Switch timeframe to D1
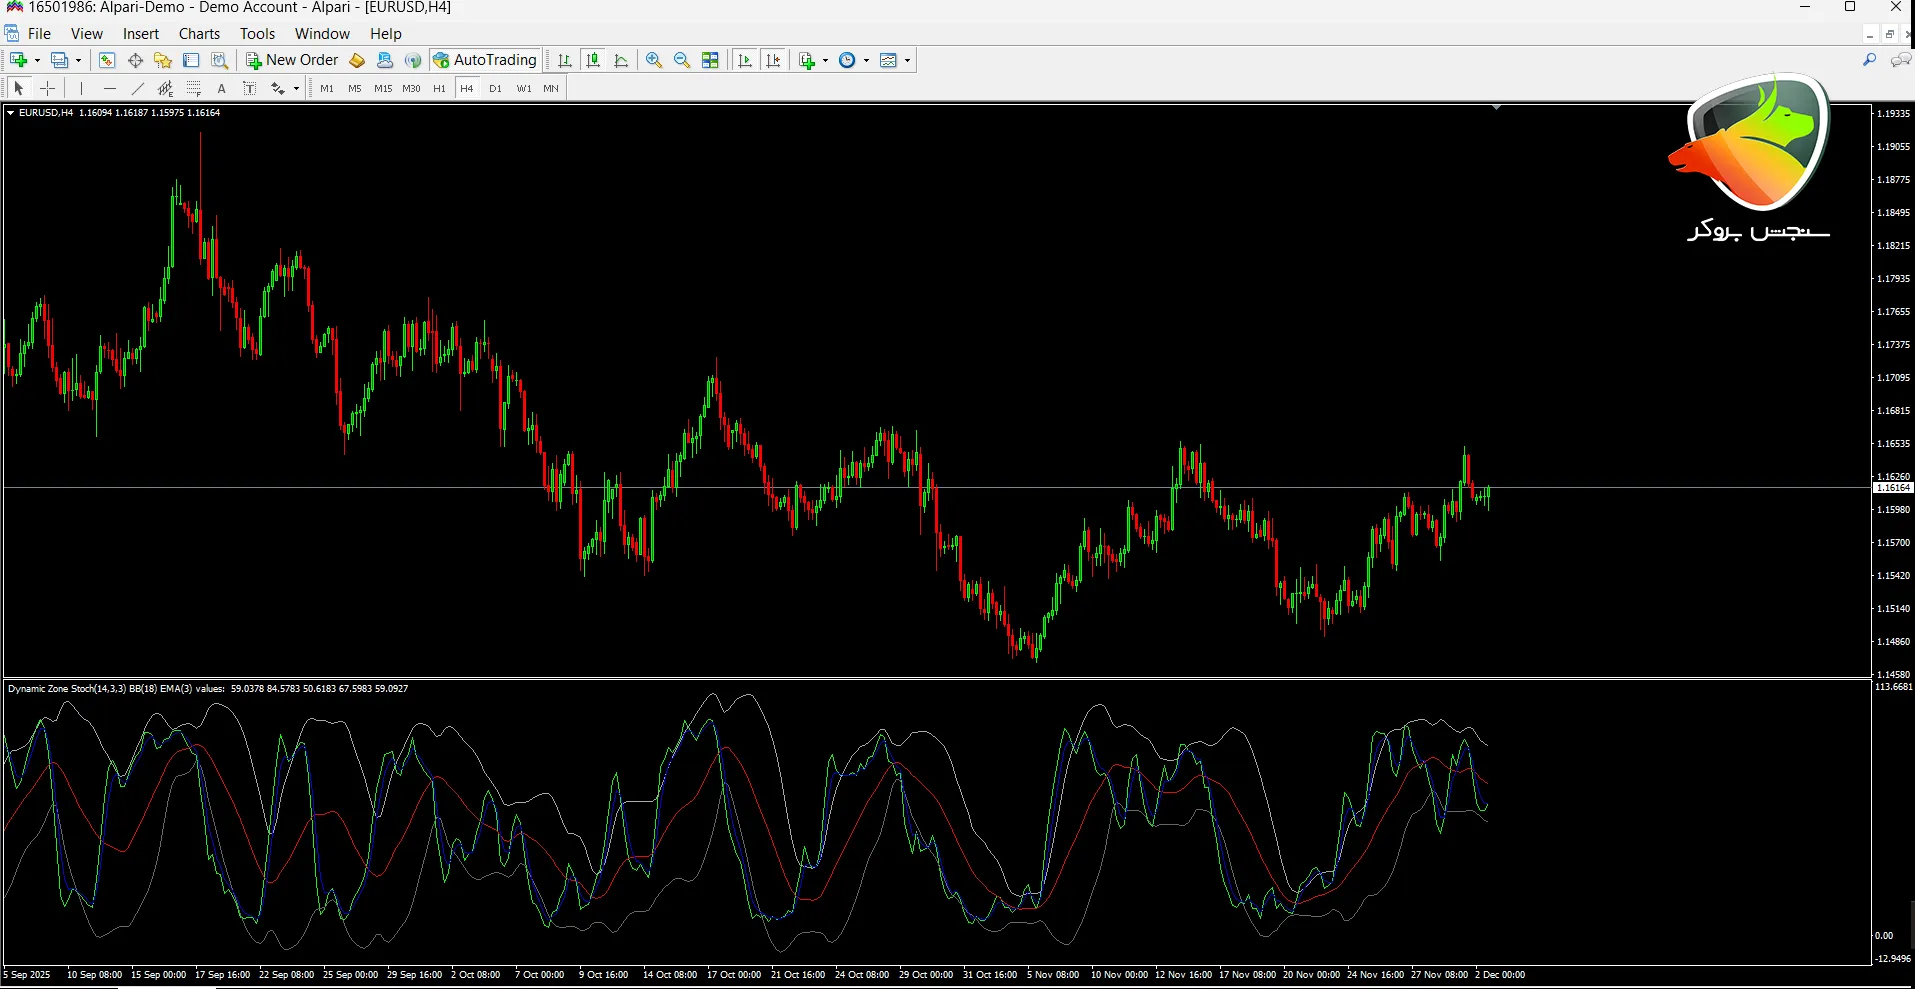The height and width of the screenshot is (989, 1915). [495, 88]
